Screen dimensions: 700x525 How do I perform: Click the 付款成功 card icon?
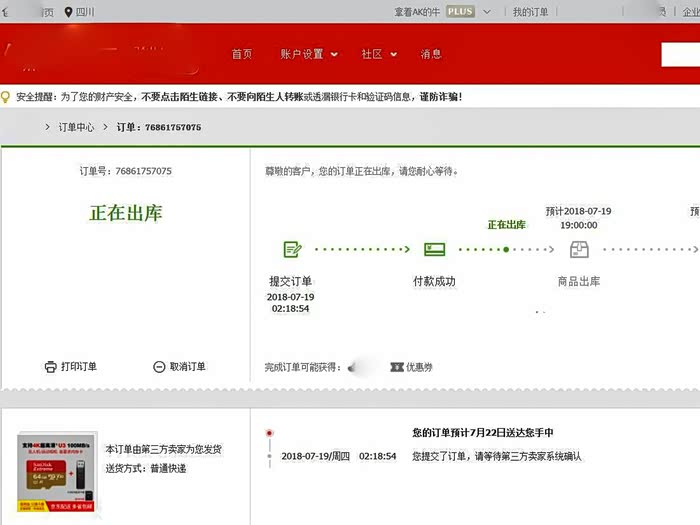coord(434,249)
